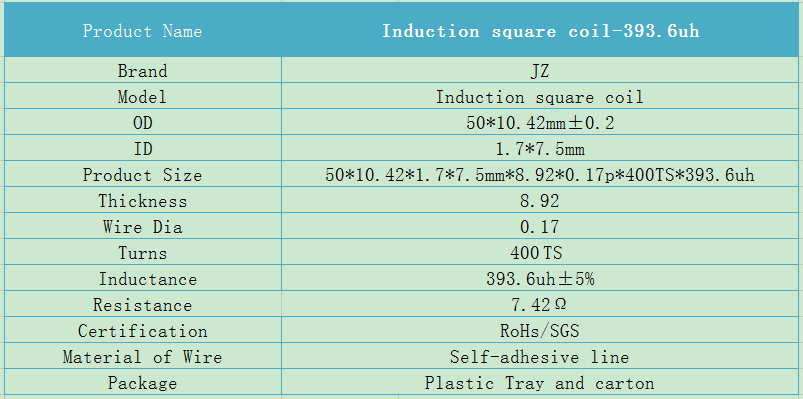Select the Product Size label cell
Image resolution: width=803 pixels, height=399 pixels.
142,174
